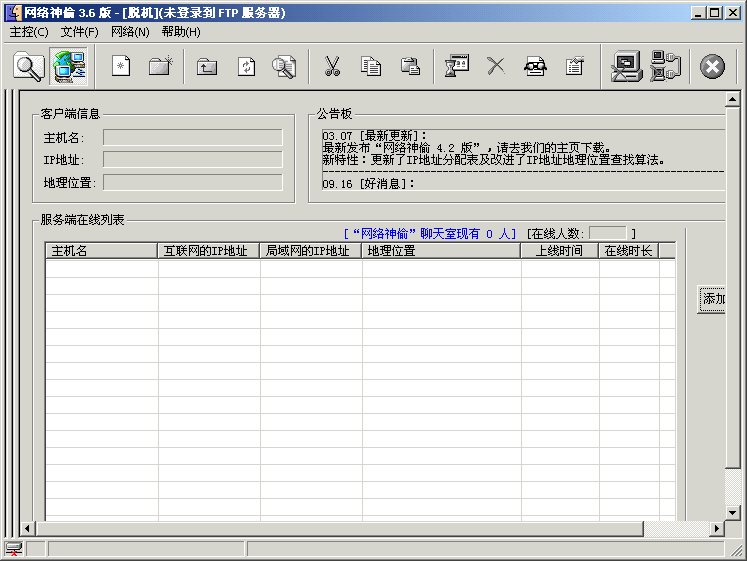Screen dimensions: 747x561
Task: Click the 主机名 text field
Action: tap(192, 137)
